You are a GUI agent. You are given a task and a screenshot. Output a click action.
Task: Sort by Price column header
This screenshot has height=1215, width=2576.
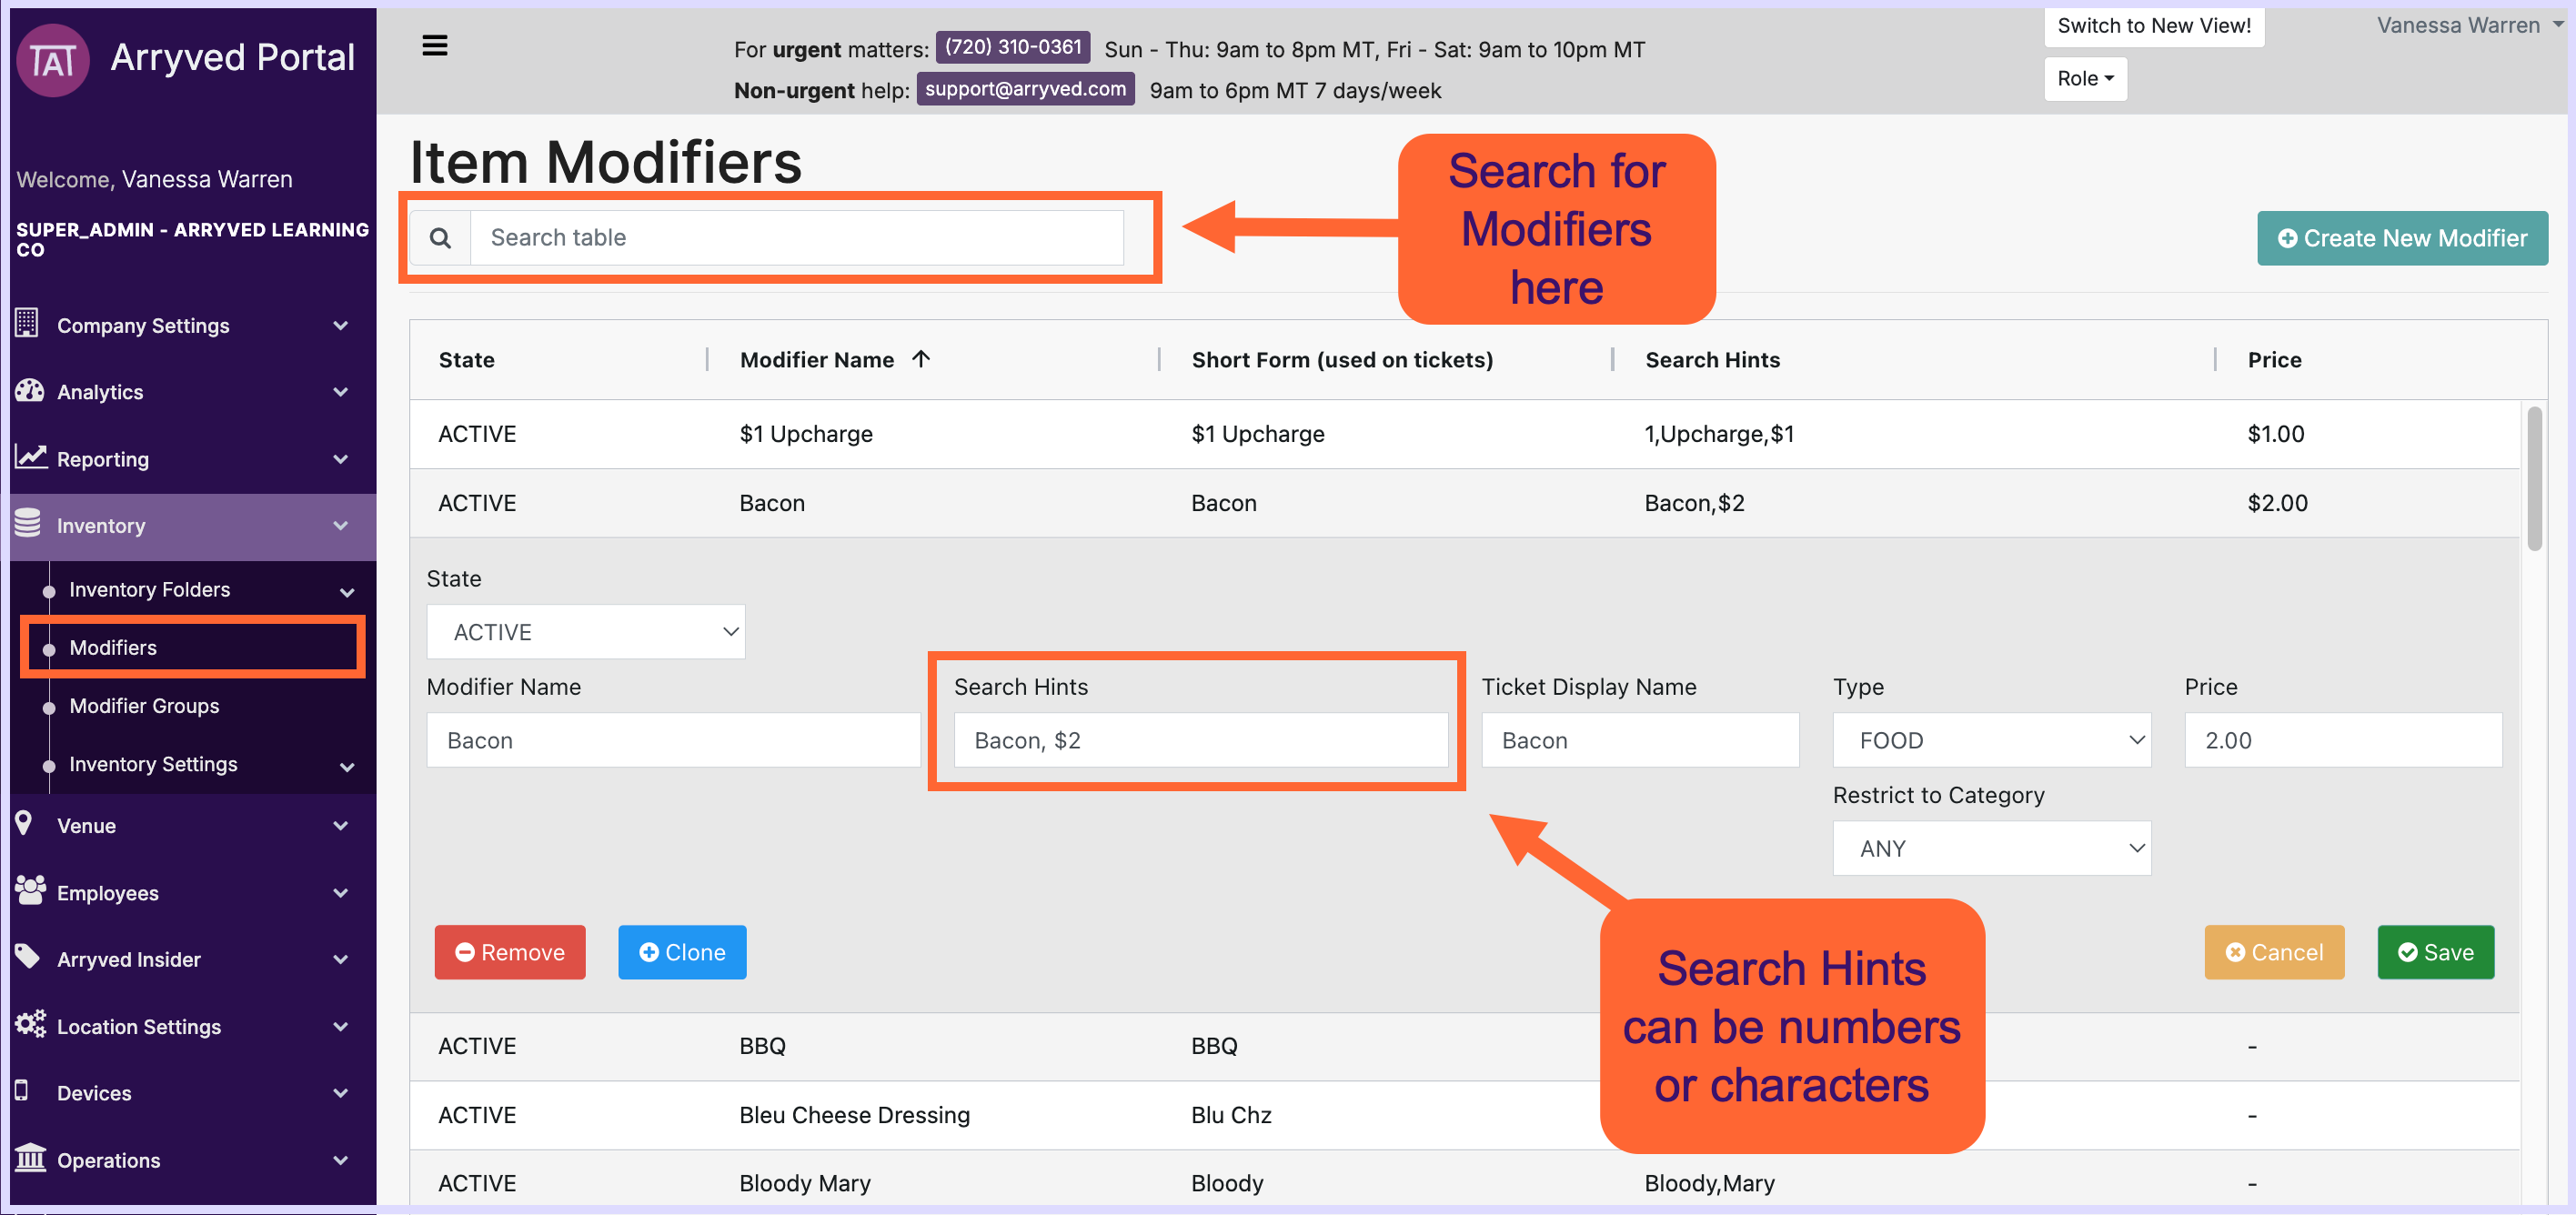(x=2274, y=360)
